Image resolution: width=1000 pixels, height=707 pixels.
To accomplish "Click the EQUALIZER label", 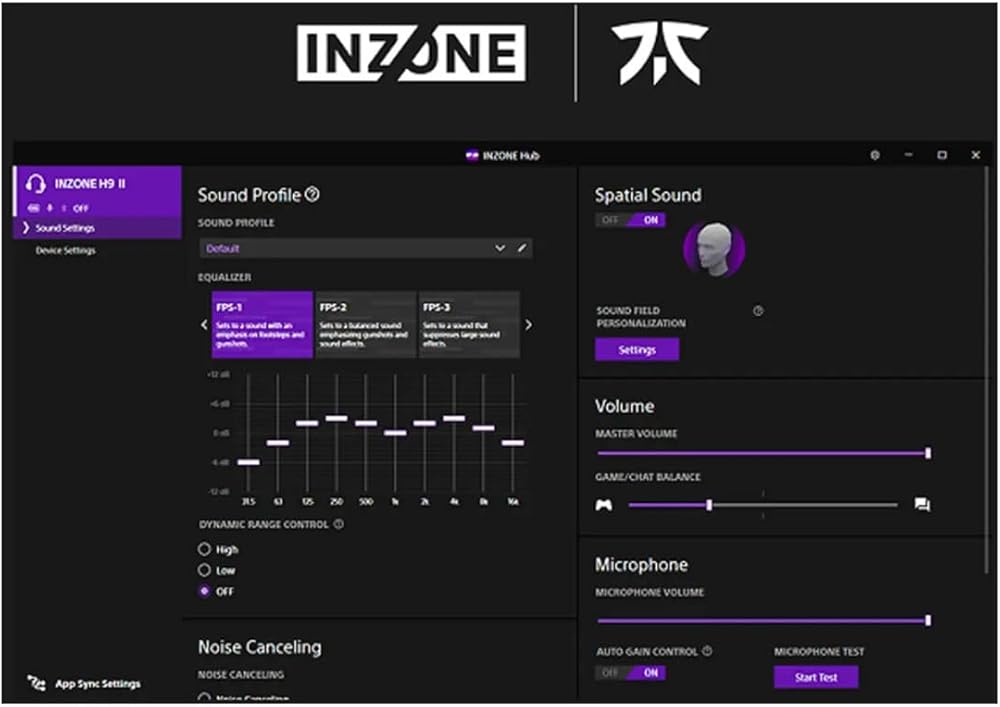I will coord(224,277).
